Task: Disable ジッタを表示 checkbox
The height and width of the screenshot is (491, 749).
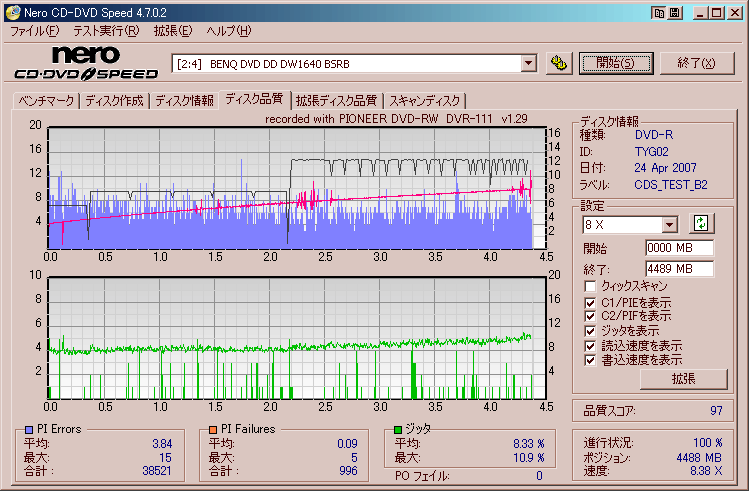Action: pos(590,331)
